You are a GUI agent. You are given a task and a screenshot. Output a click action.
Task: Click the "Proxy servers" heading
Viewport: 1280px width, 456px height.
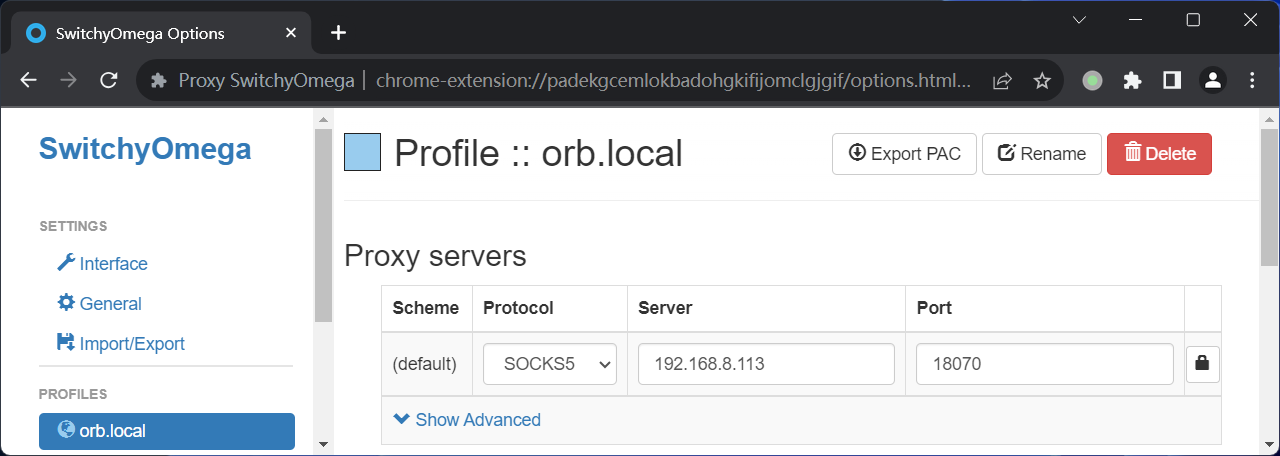tap(435, 256)
